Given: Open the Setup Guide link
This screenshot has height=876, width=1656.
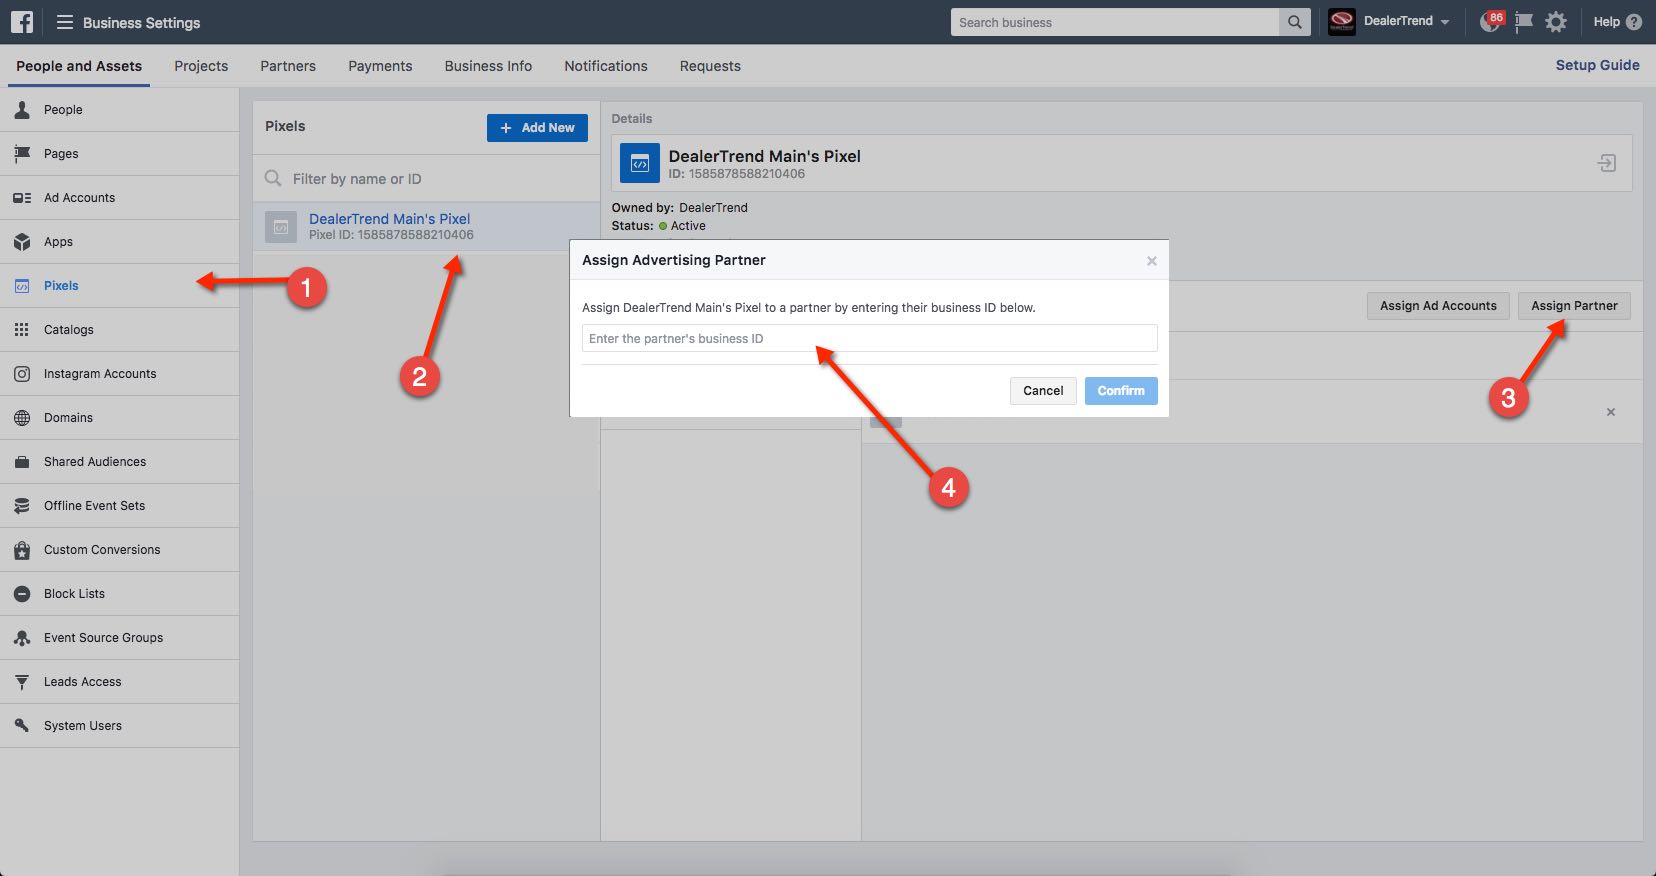Looking at the screenshot, I should tap(1597, 65).
